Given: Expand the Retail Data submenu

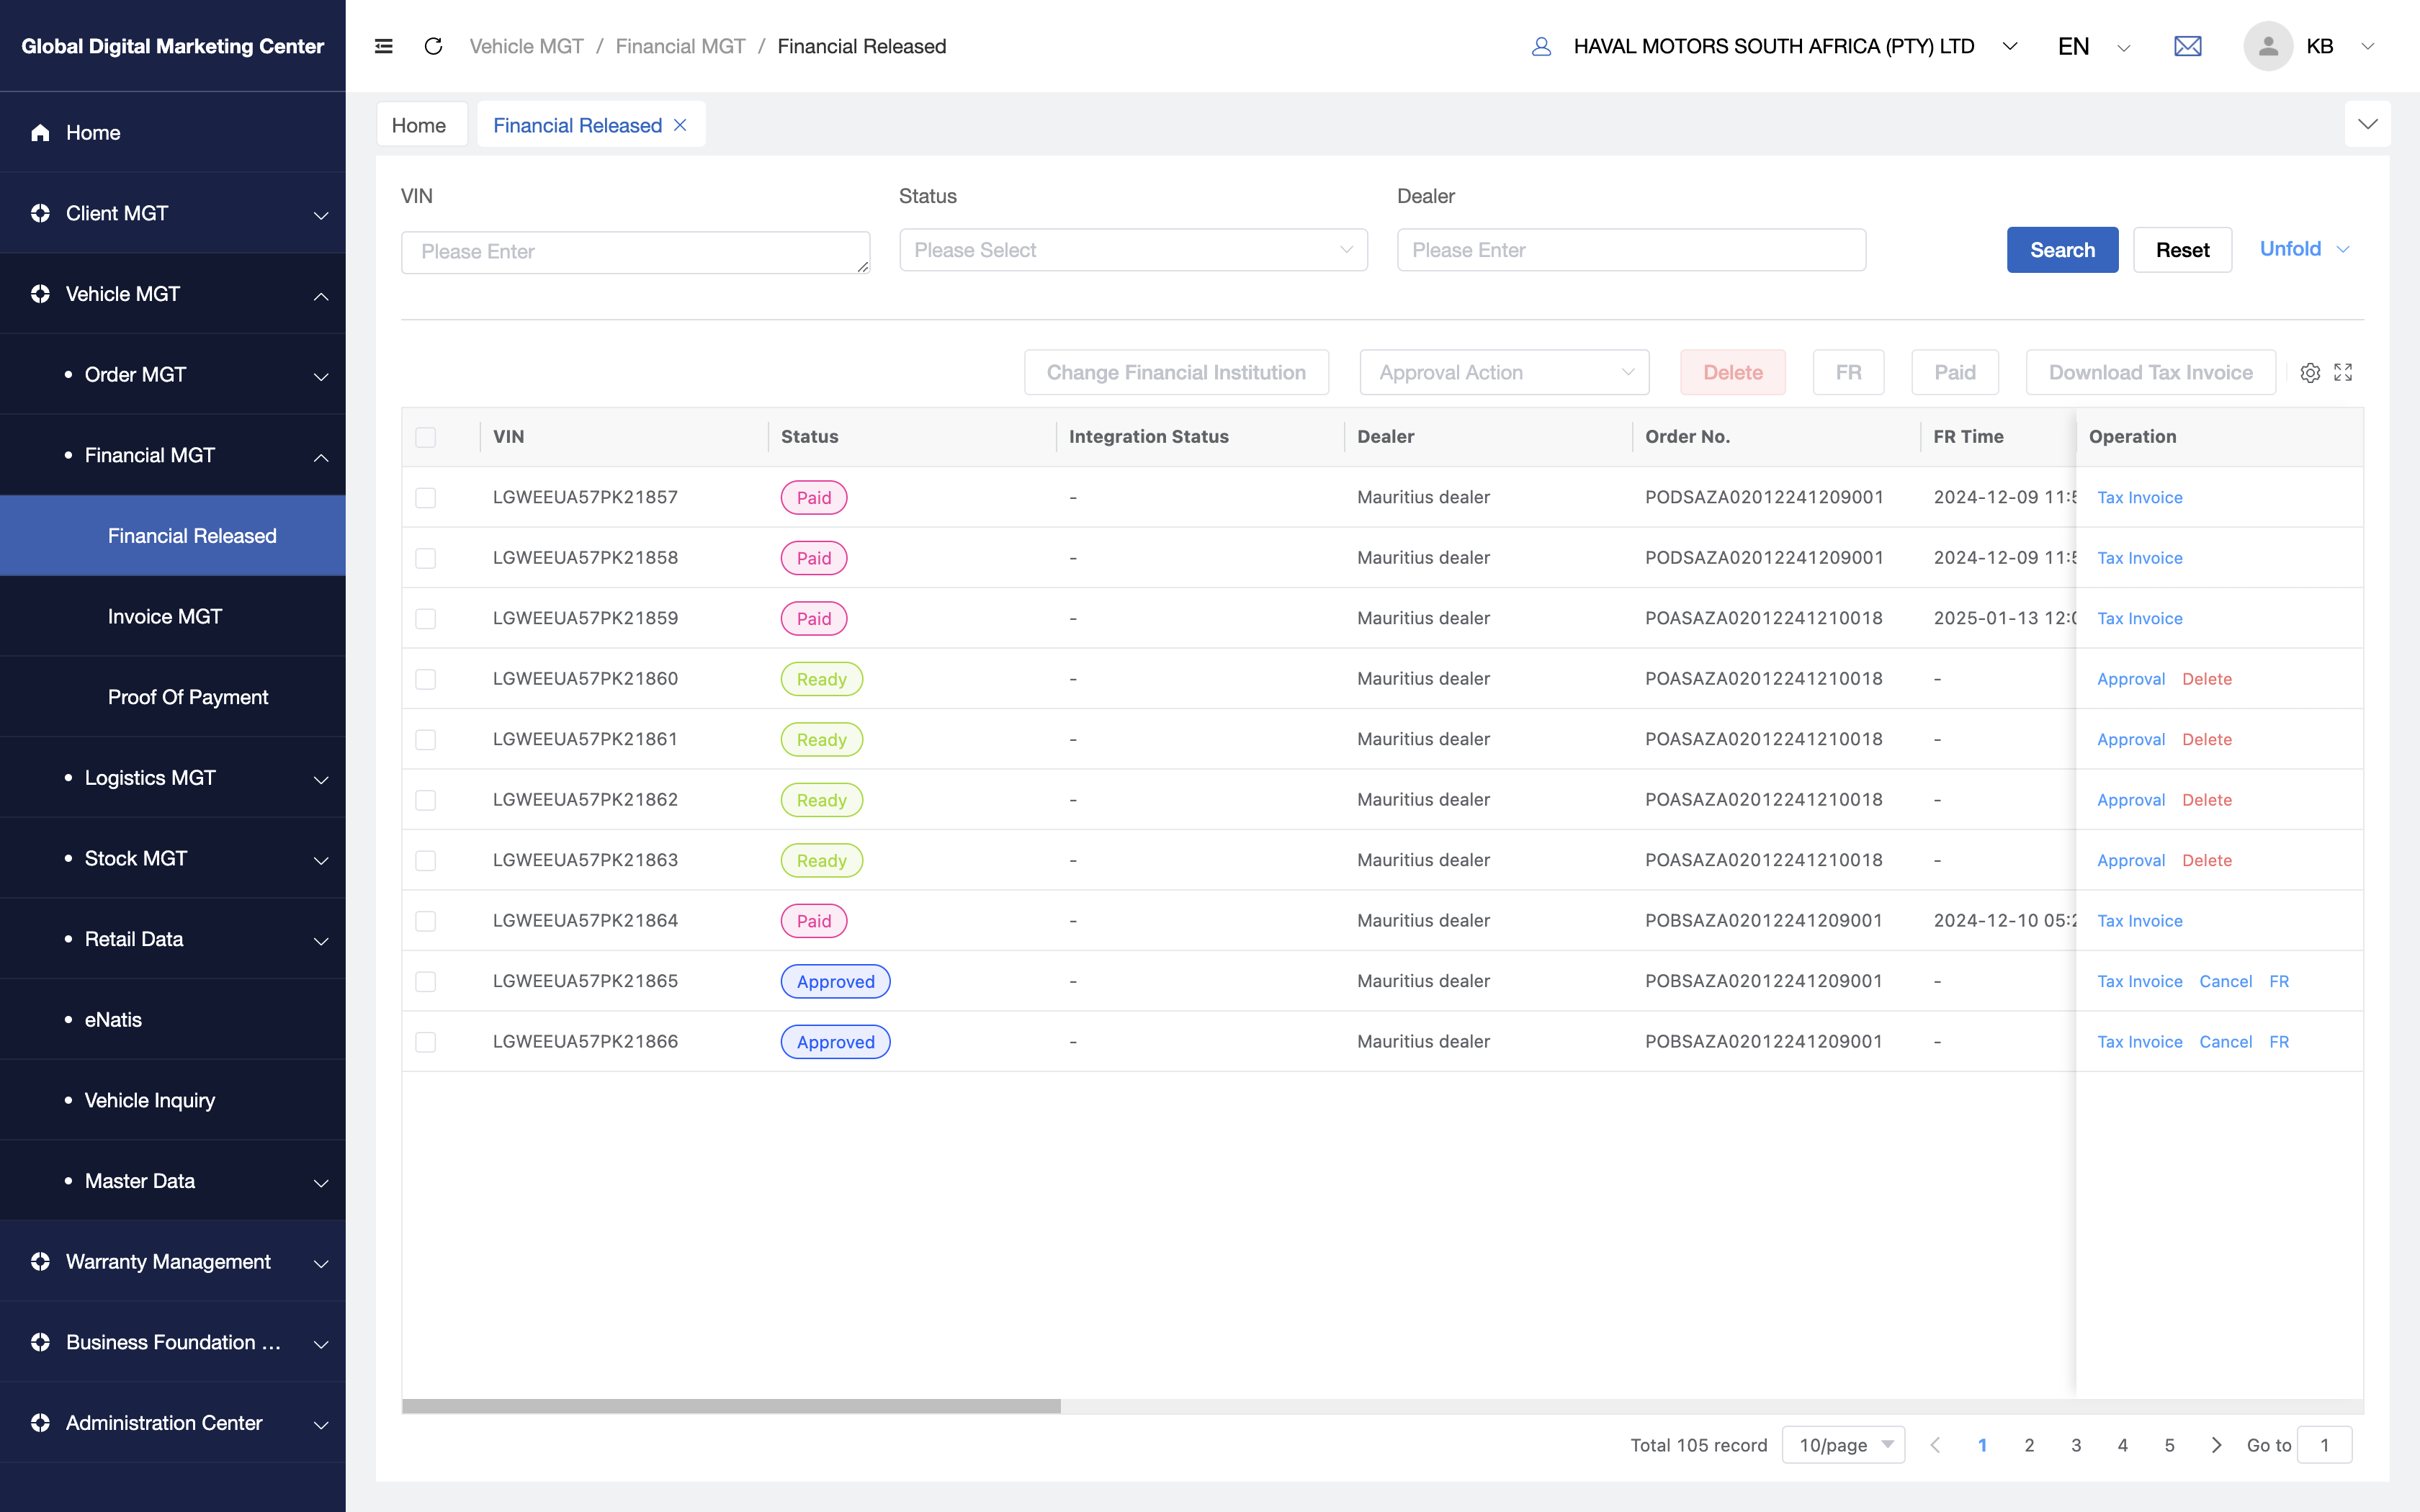Looking at the screenshot, I should (173, 939).
